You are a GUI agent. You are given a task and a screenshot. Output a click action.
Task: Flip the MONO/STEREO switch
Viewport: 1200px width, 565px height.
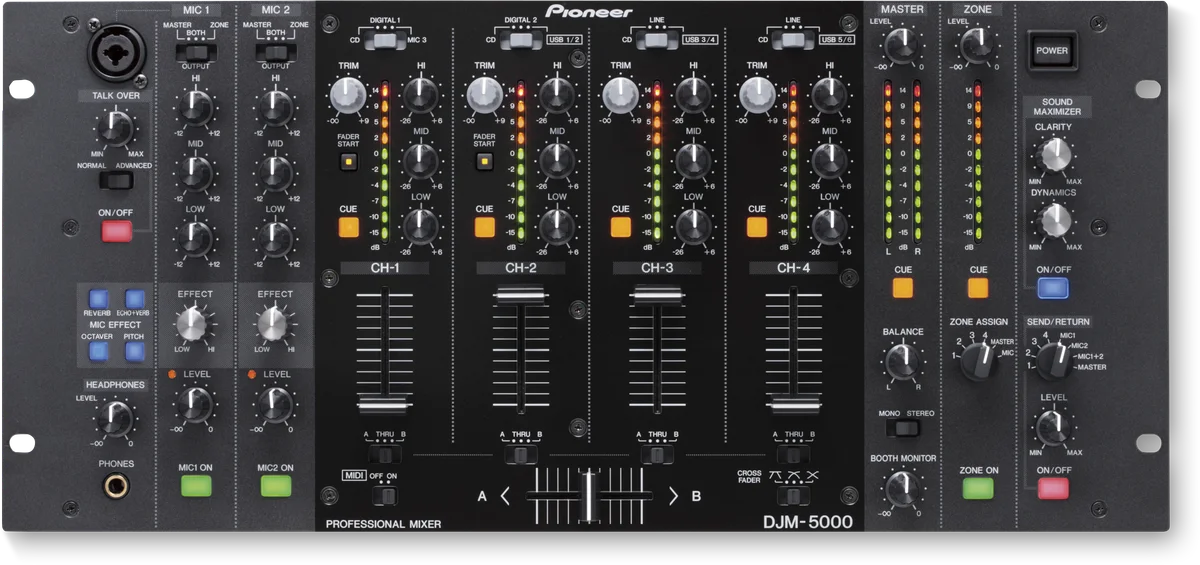pos(905,427)
